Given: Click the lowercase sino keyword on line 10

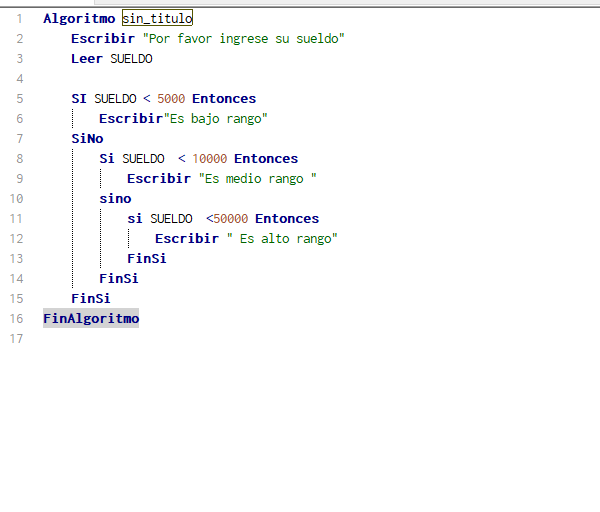Looking at the screenshot, I should point(115,198).
